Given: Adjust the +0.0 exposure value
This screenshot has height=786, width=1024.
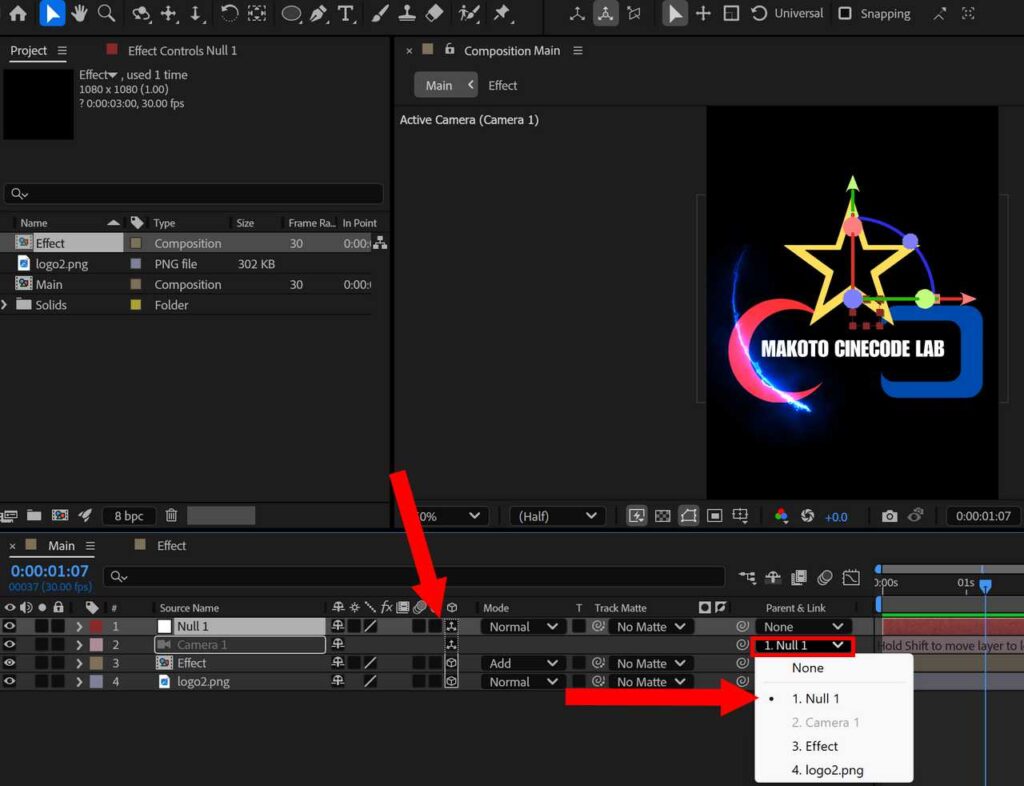Looking at the screenshot, I should pyautogui.click(x=836, y=517).
